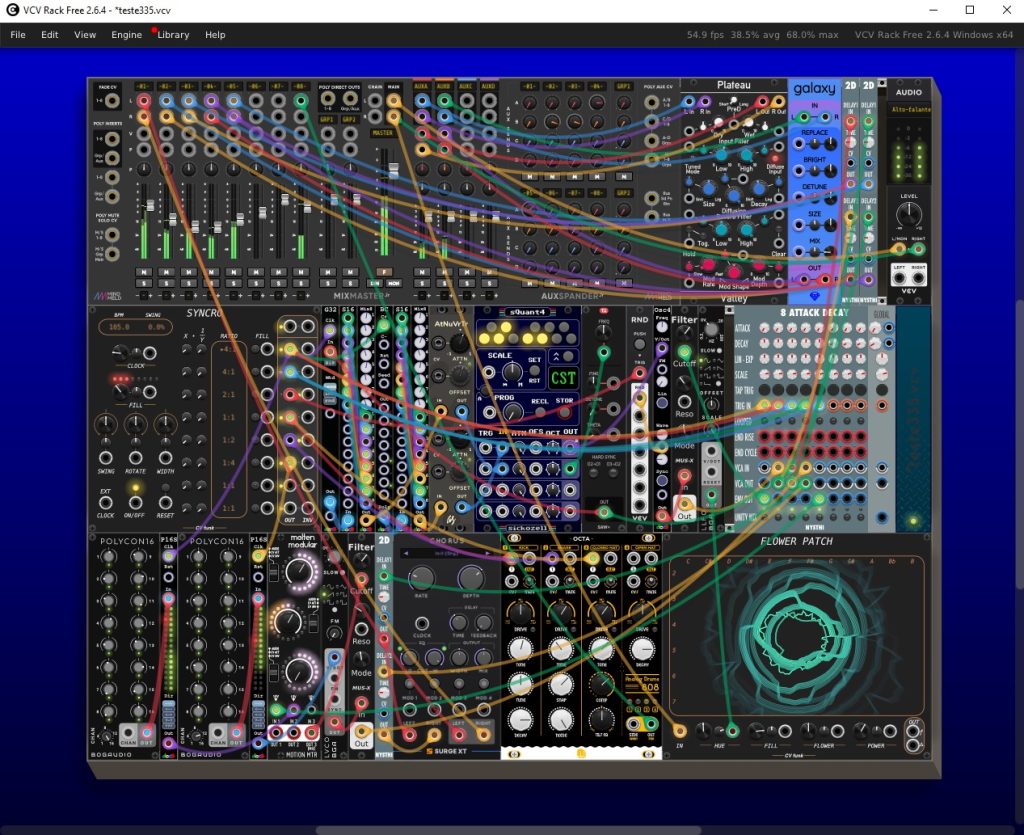
Task: Click the Chorus RATE knob
Action: [421, 576]
